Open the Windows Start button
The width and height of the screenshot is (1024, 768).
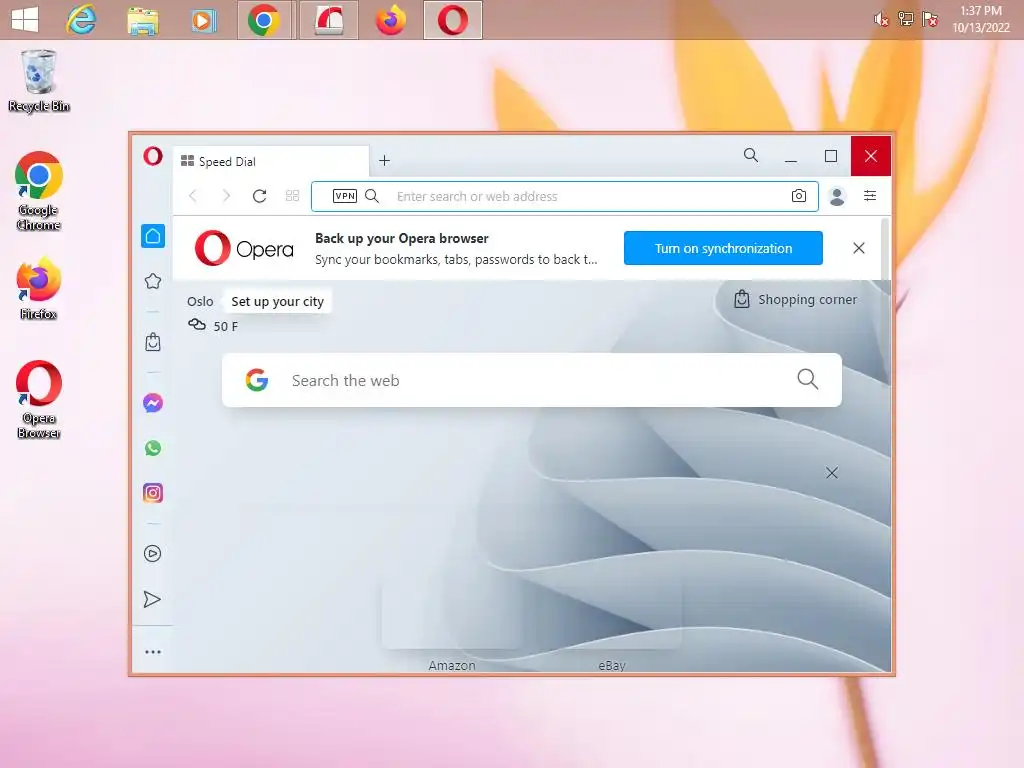tap(25, 20)
